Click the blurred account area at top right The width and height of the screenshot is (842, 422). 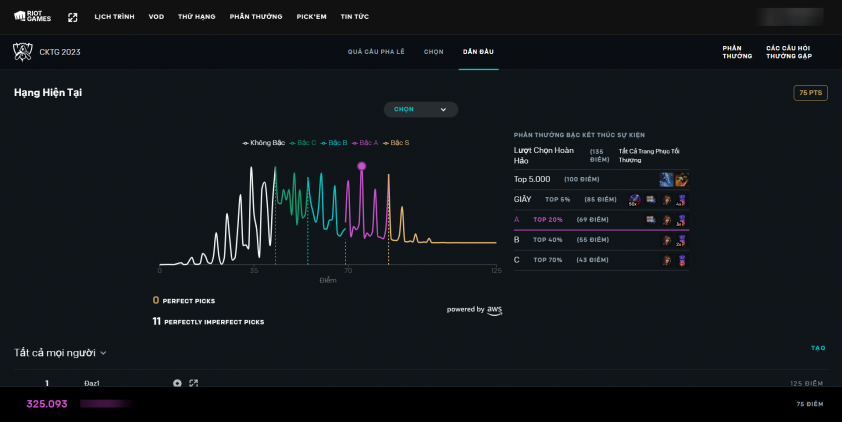(x=789, y=17)
